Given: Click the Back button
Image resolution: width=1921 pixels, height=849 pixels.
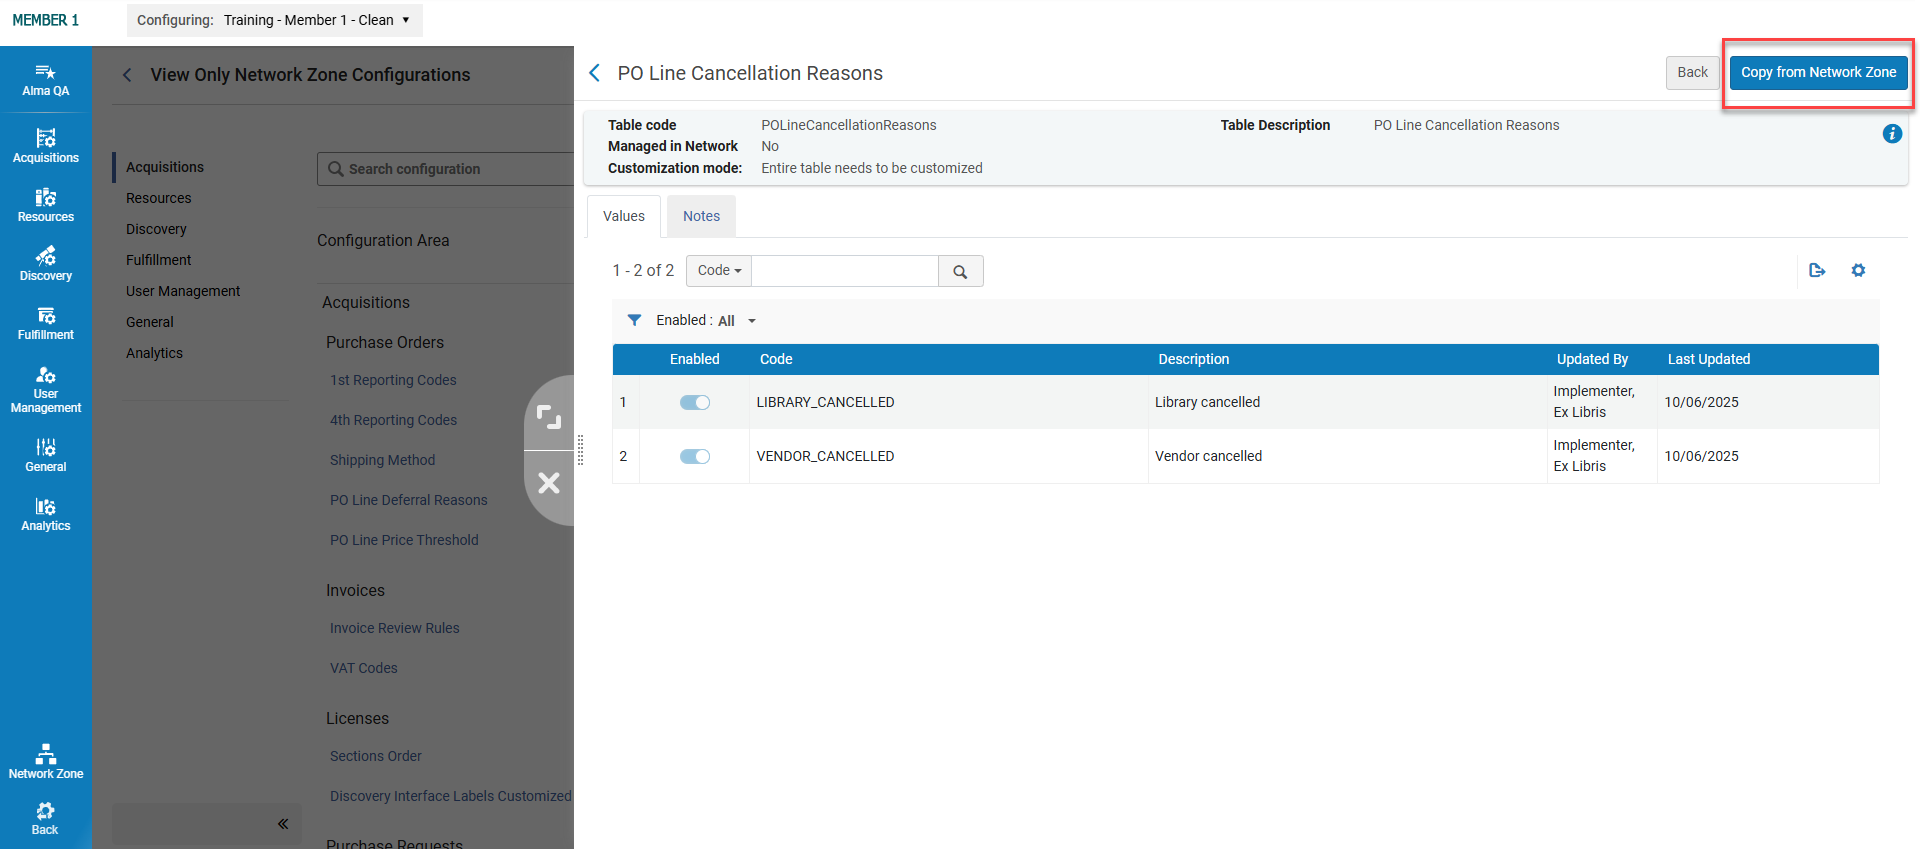Looking at the screenshot, I should pos(1692,72).
